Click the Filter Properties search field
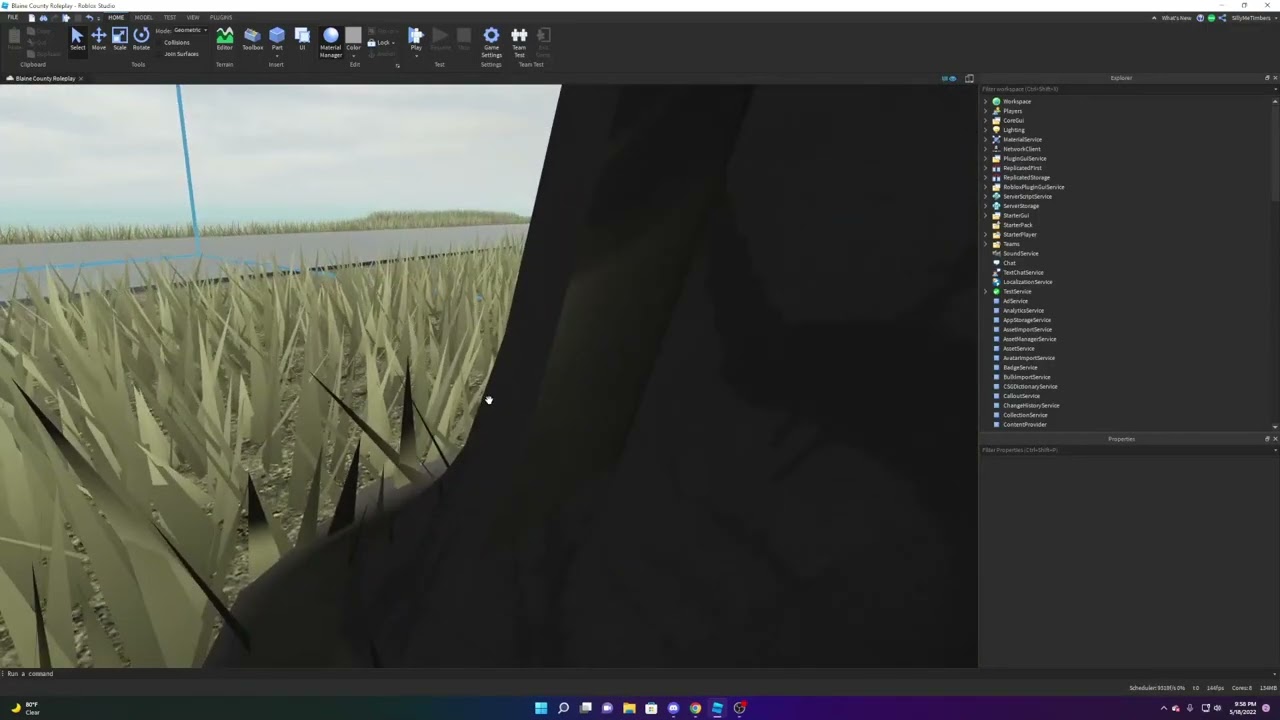This screenshot has width=1280, height=720. 1126,450
